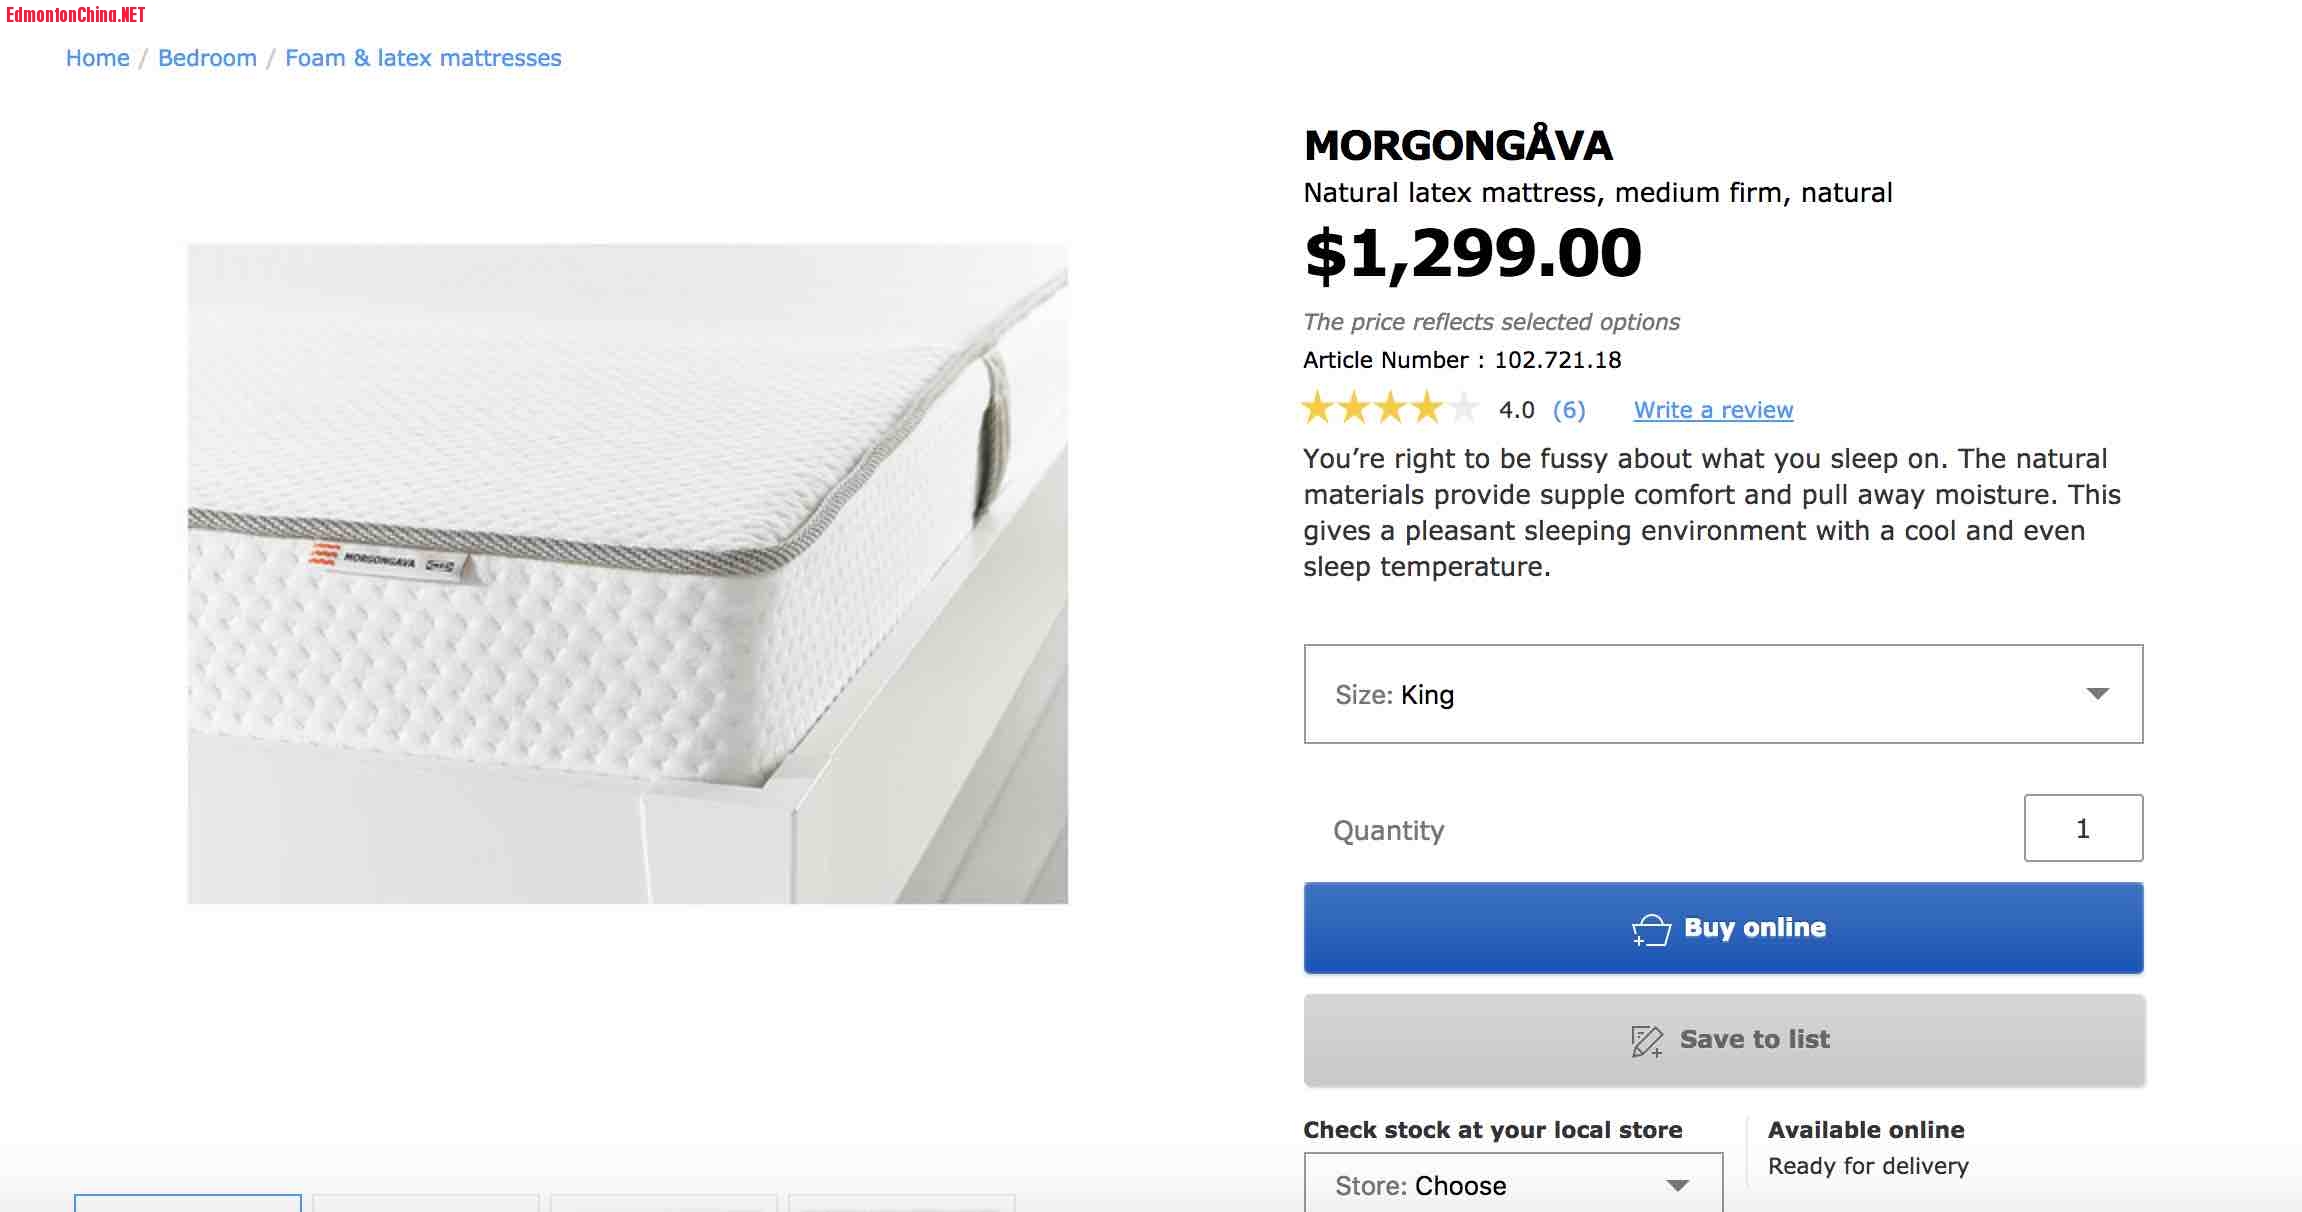Click the Quantity input field

pos(2082,828)
